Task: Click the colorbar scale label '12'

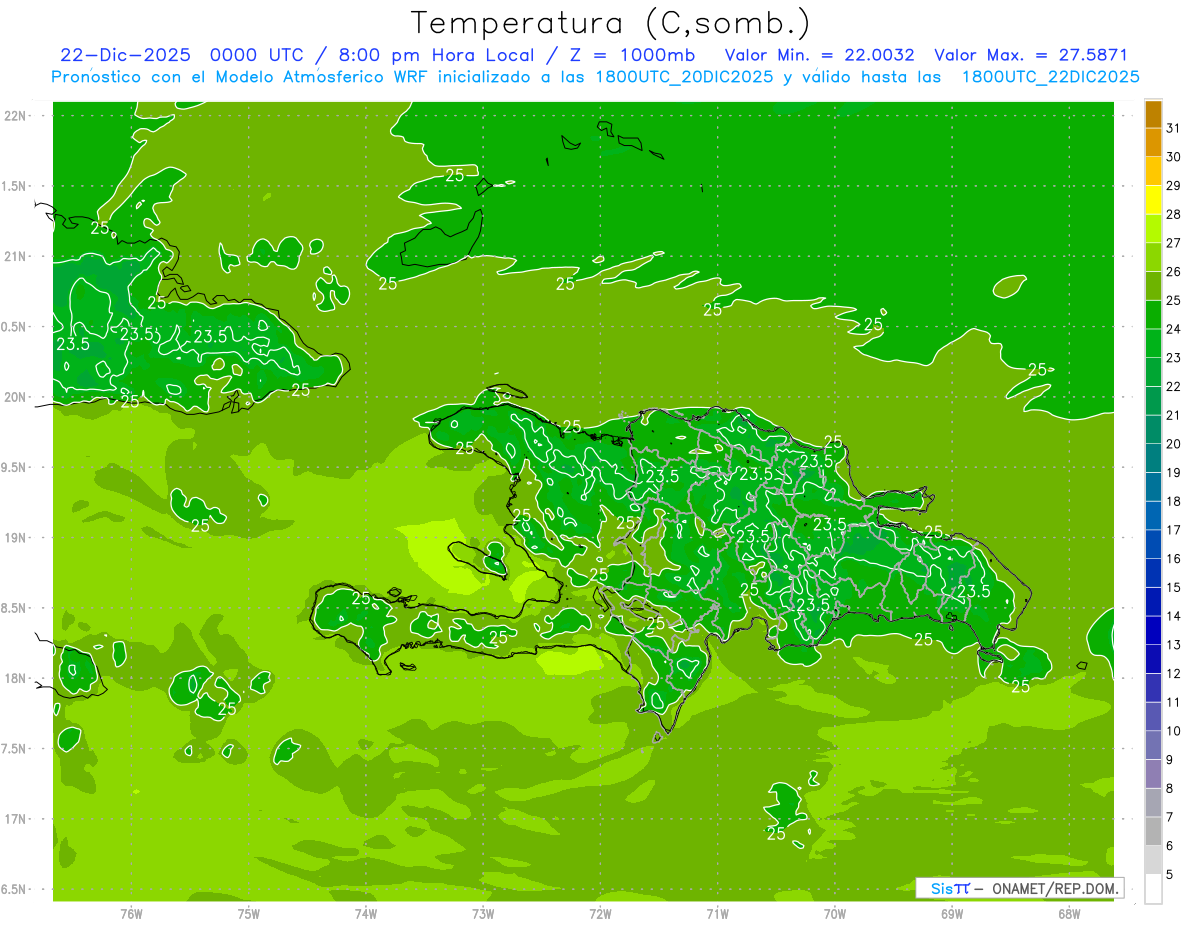Action: coord(1173,673)
